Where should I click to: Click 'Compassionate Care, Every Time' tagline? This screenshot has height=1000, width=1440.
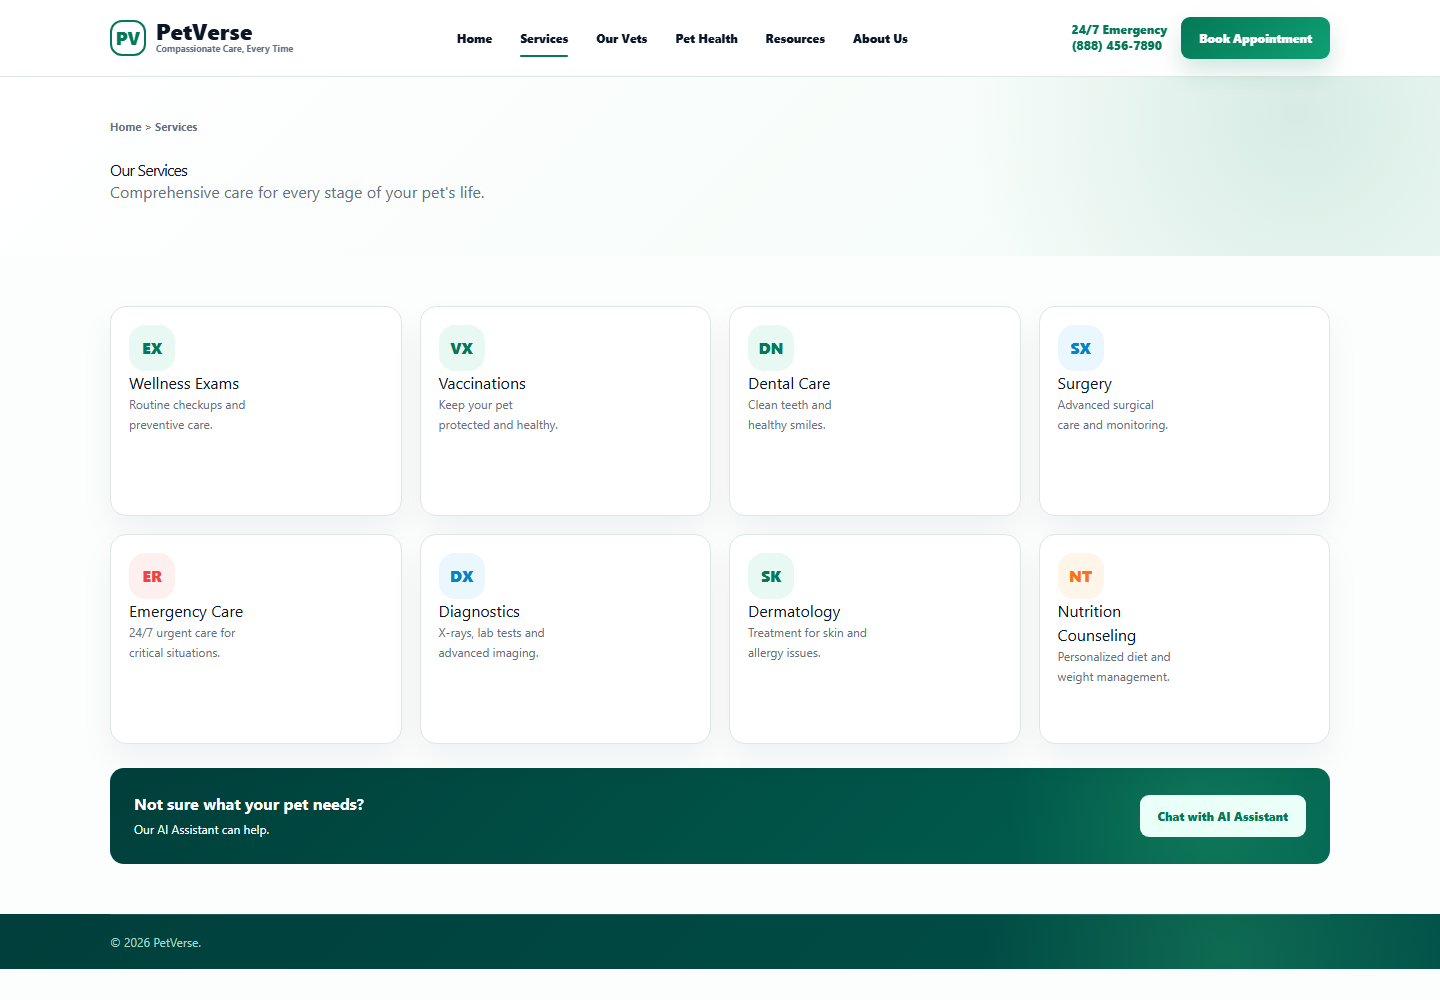(225, 49)
